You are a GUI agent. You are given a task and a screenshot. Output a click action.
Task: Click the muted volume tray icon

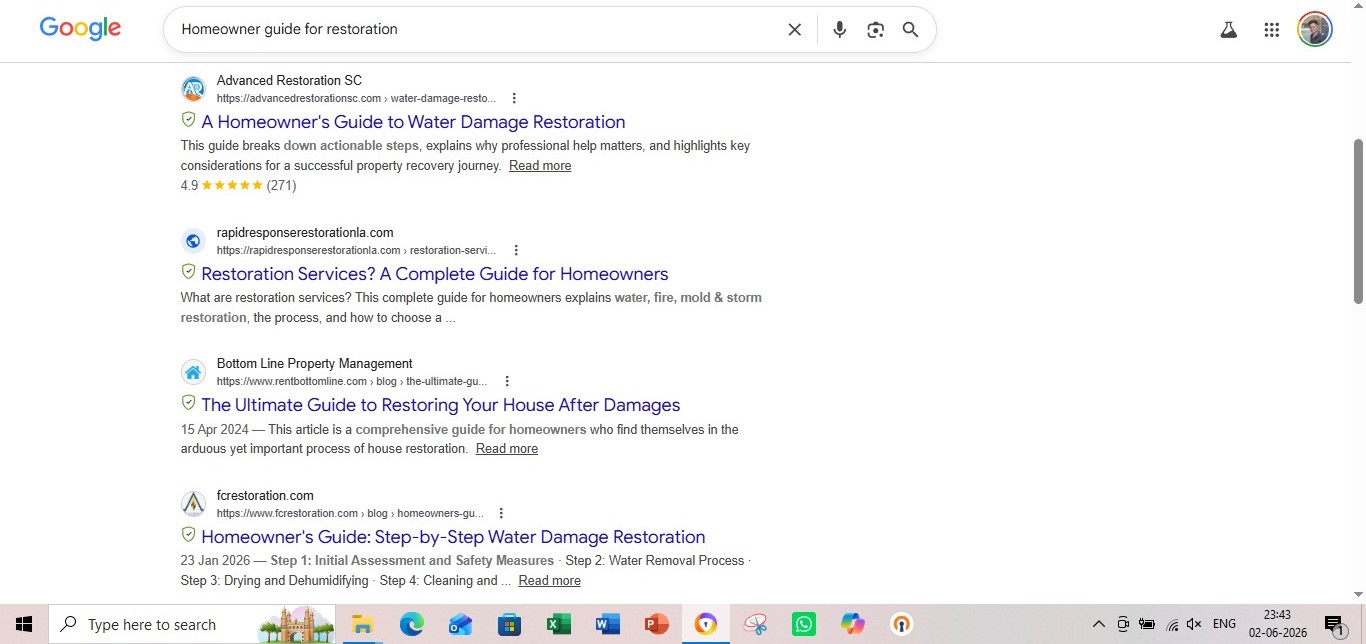click(x=1194, y=624)
